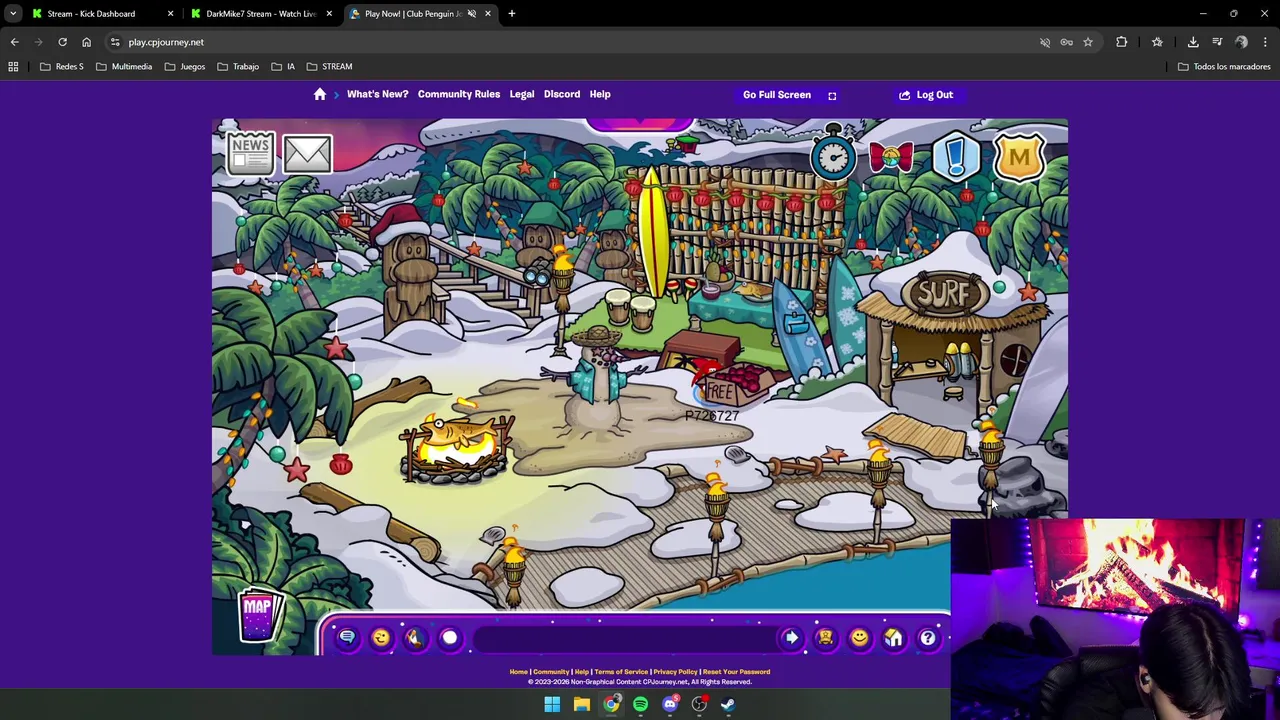Open the STREAM bookmark folder
Image resolution: width=1280 pixels, height=720 pixels.
329,67
